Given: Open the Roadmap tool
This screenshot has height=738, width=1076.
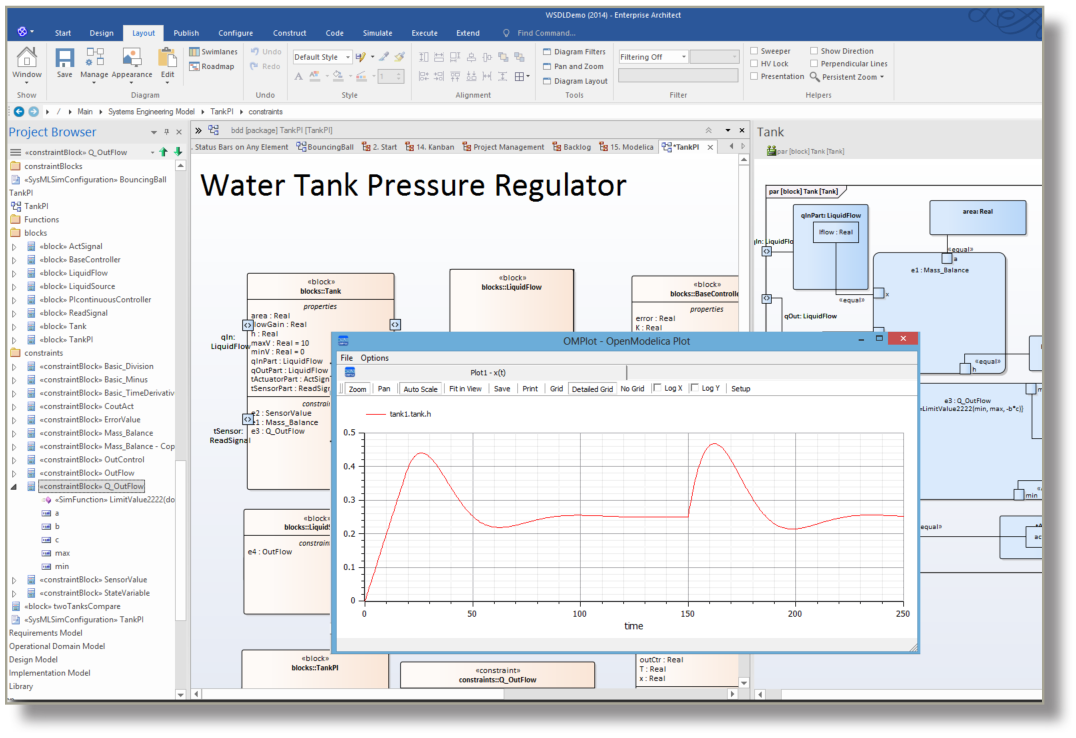Looking at the screenshot, I should [x=211, y=66].
